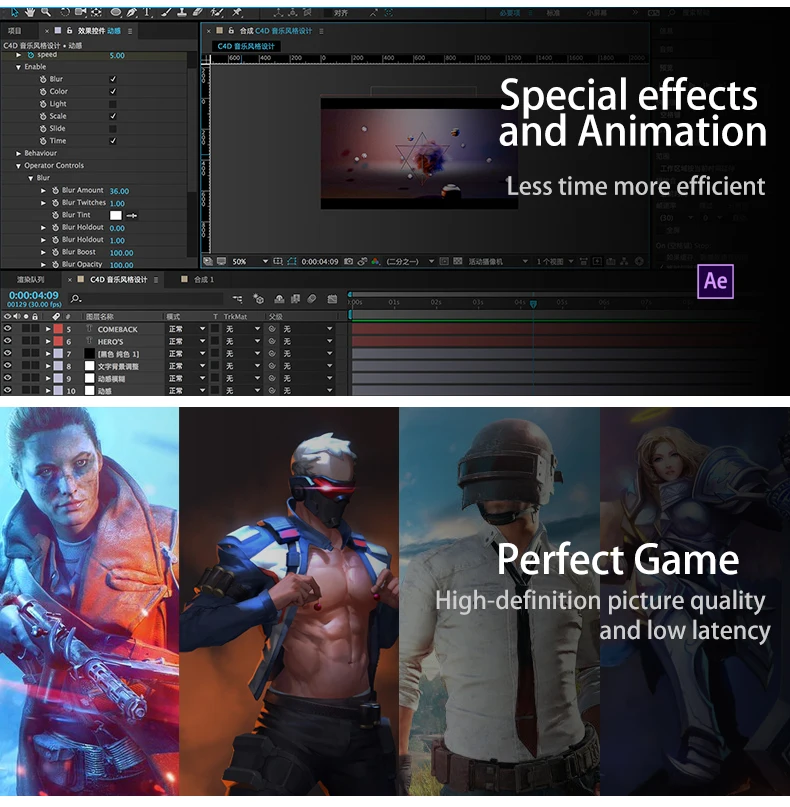790x807 pixels.
Task: Select the Rotation tool
Action: click(x=65, y=12)
